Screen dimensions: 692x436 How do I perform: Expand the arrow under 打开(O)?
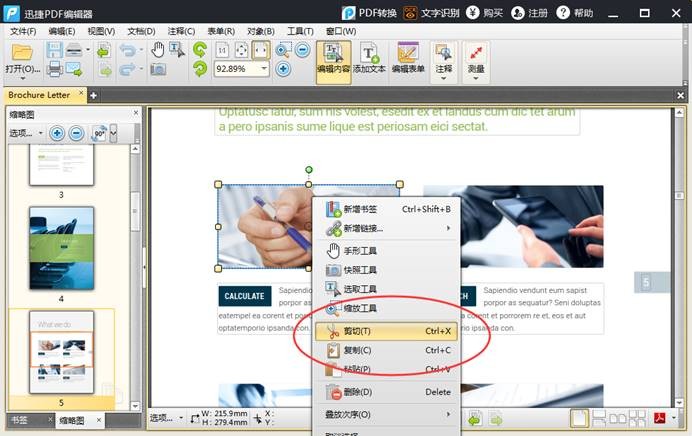[x=23, y=79]
